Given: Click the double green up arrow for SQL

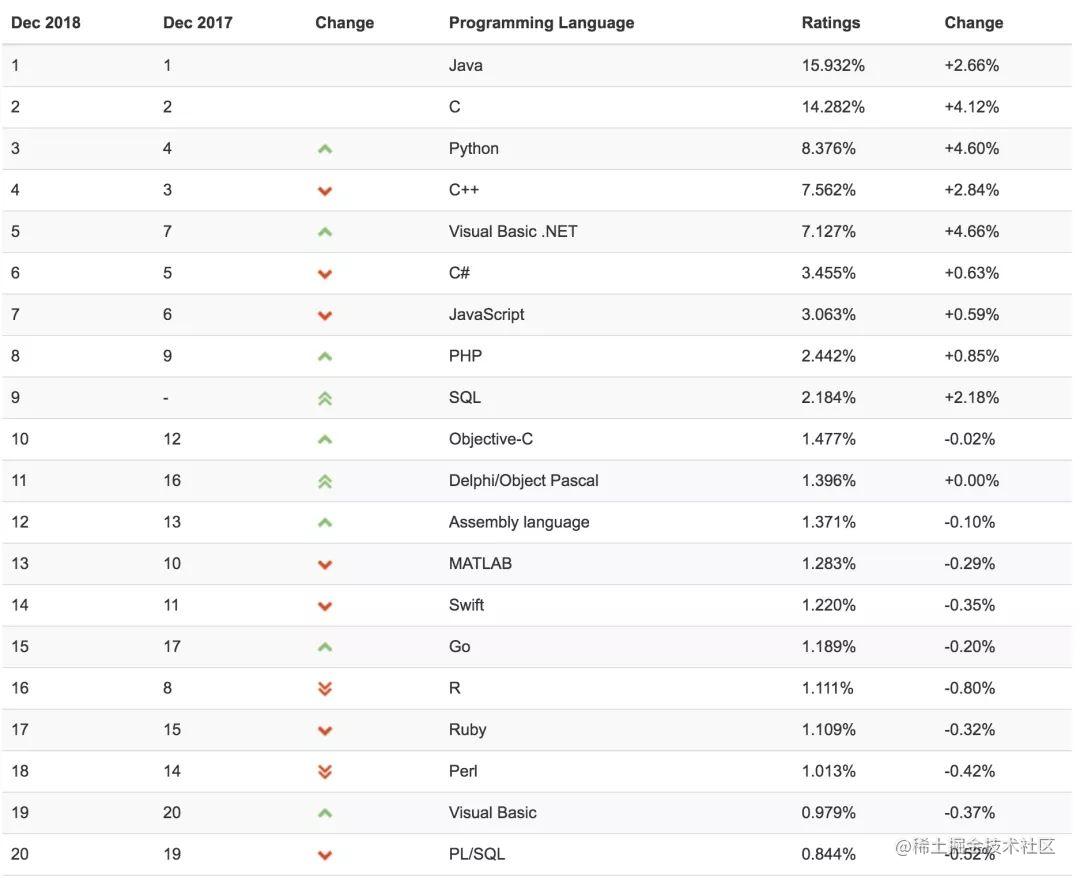Looking at the screenshot, I should click(325, 398).
